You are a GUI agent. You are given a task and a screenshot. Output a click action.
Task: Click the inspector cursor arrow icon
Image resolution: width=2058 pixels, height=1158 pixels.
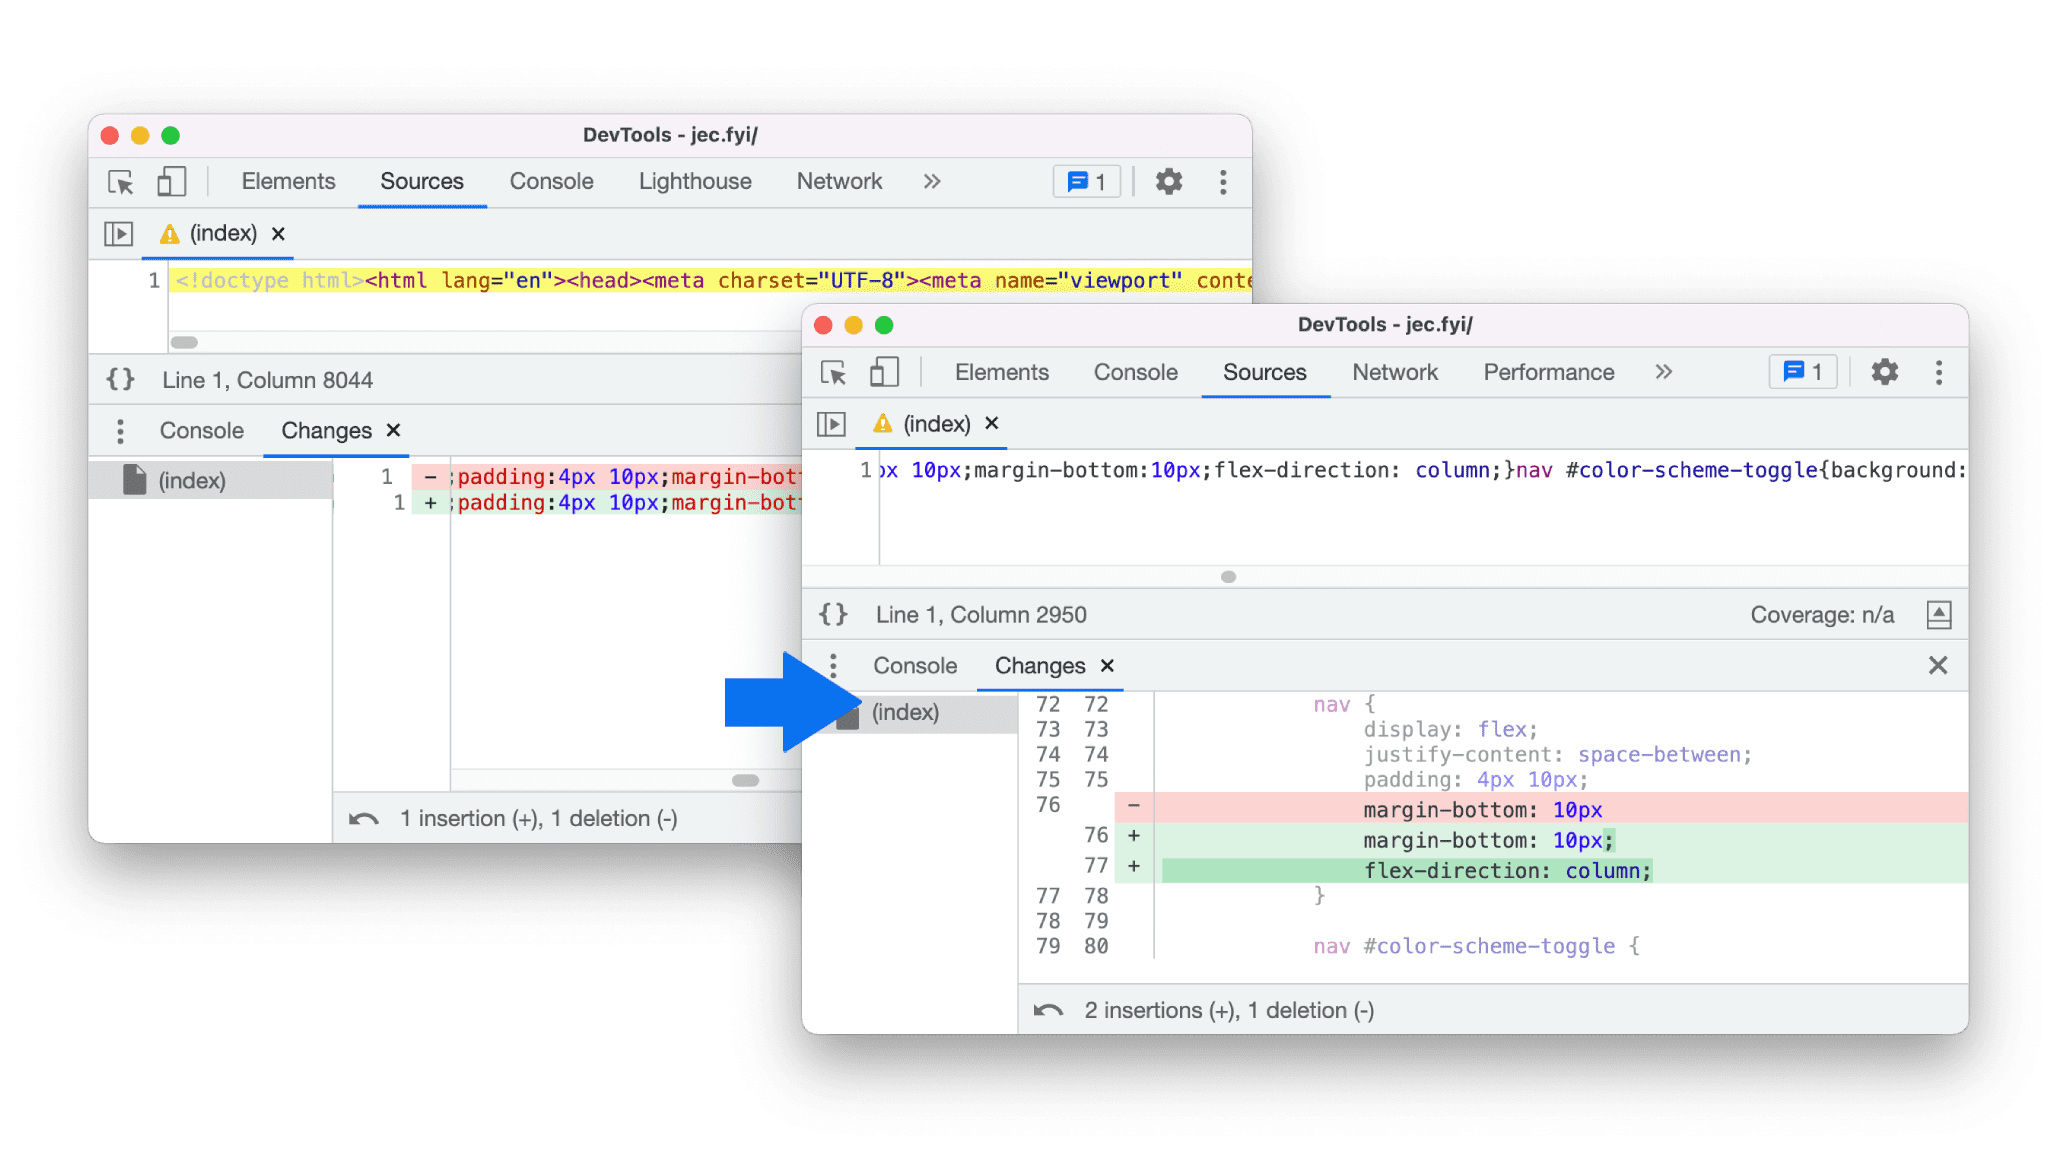(124, 181)
